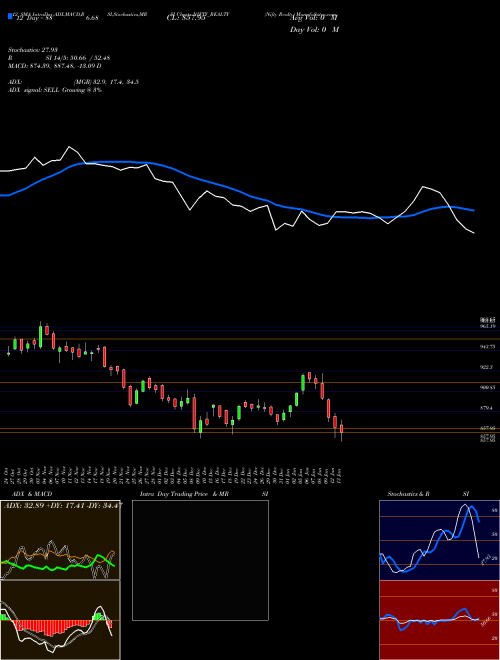Click the tall green candle near the chart's start
500x660 pixels.
click(40, 336)
